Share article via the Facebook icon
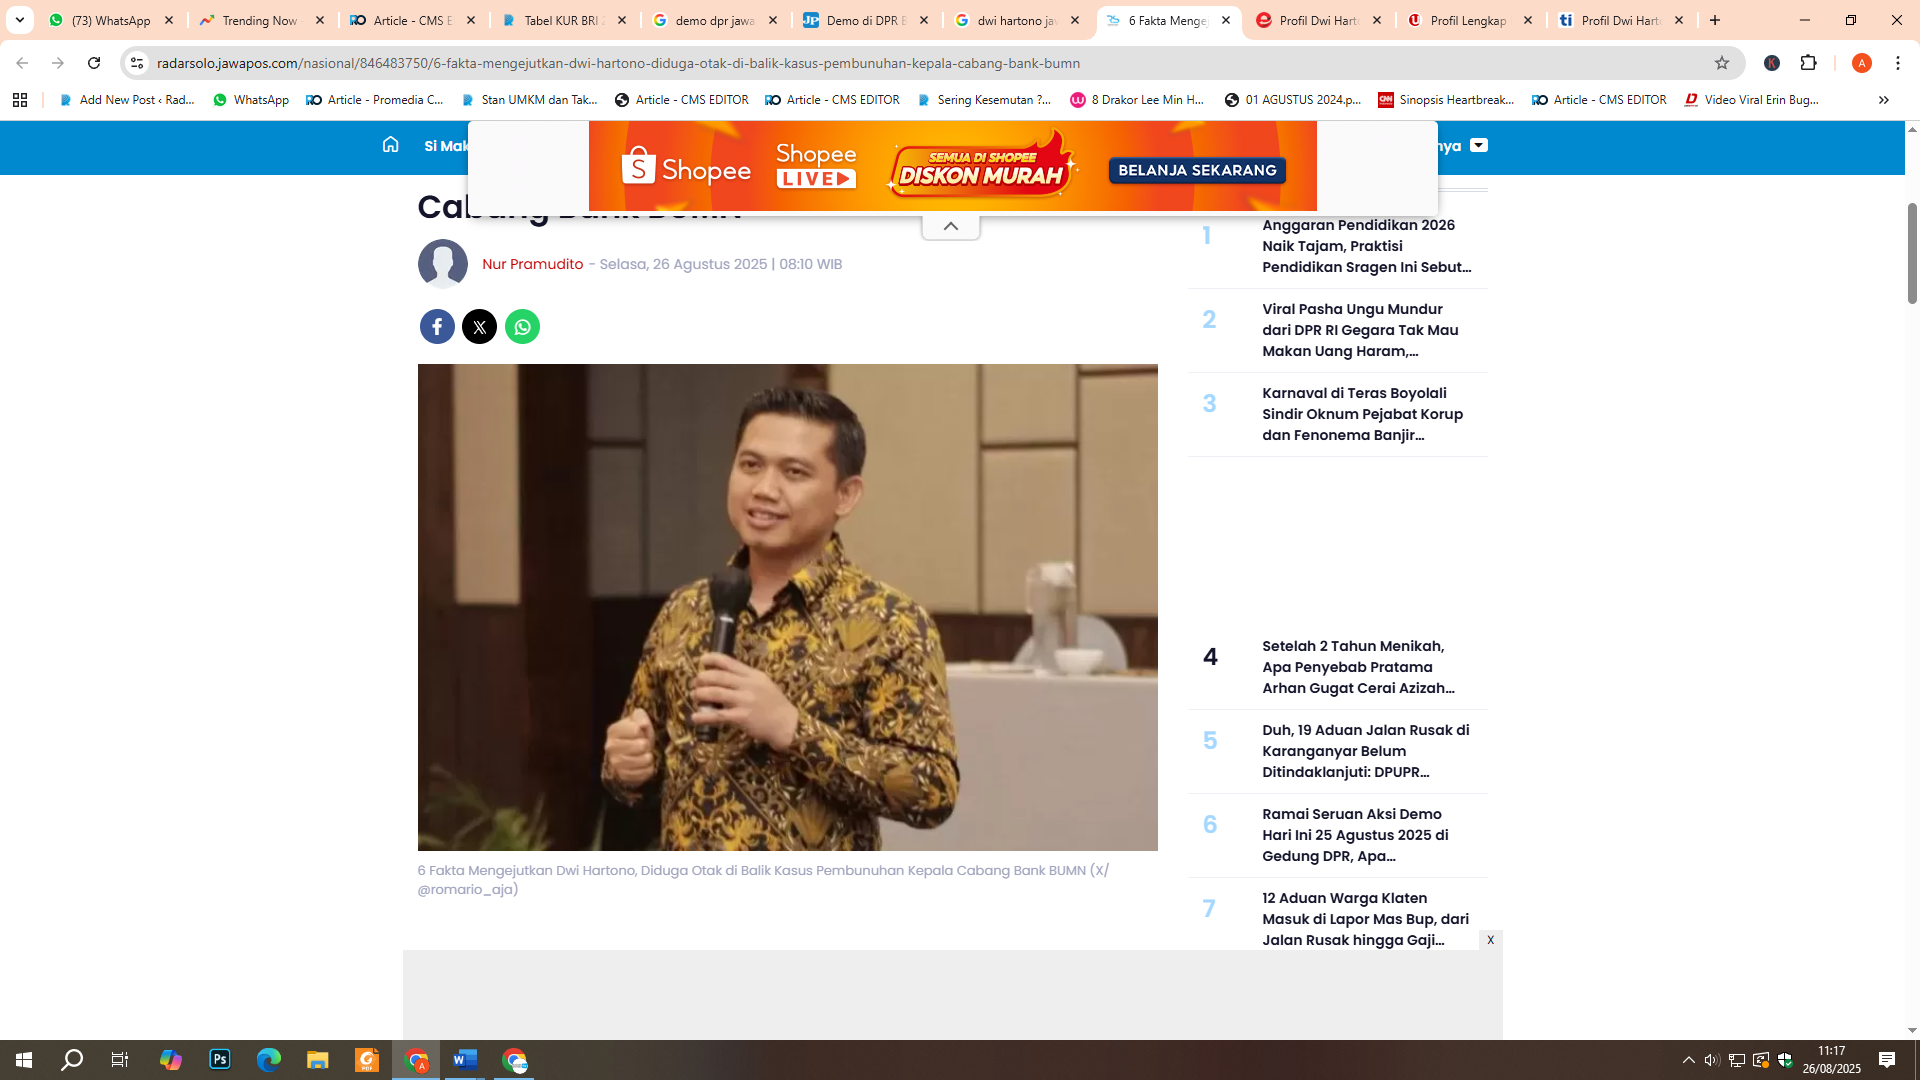This screenshot has width=1920, height=1080. tap(437, 326)
